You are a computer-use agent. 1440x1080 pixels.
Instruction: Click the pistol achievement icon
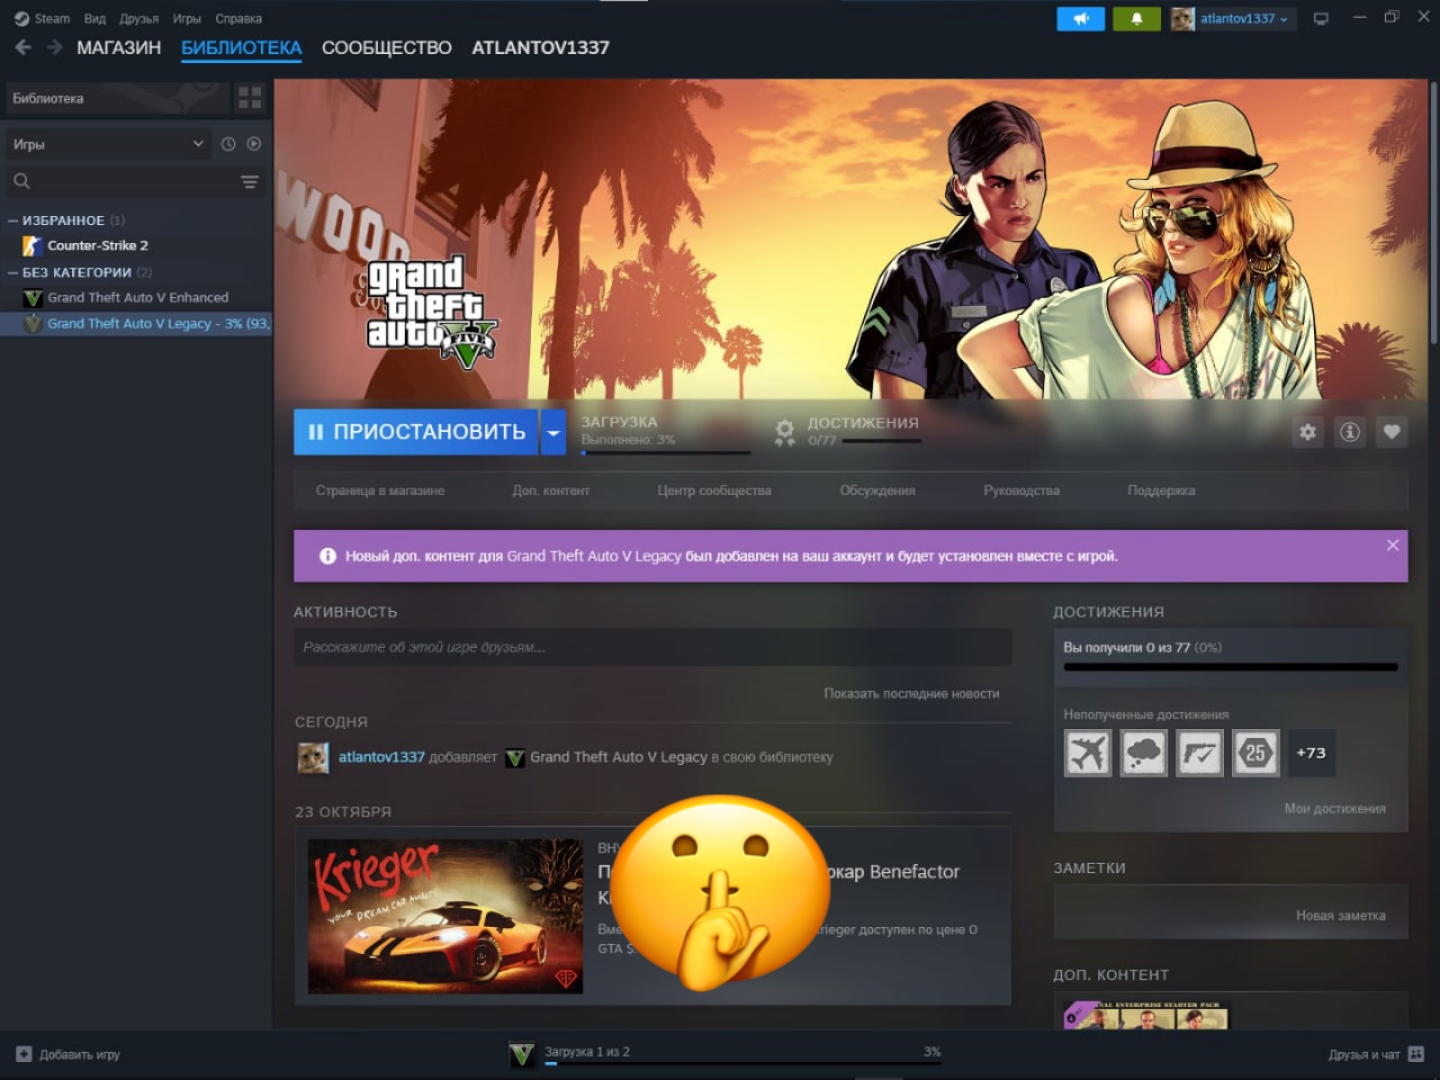pos(1199,753)
